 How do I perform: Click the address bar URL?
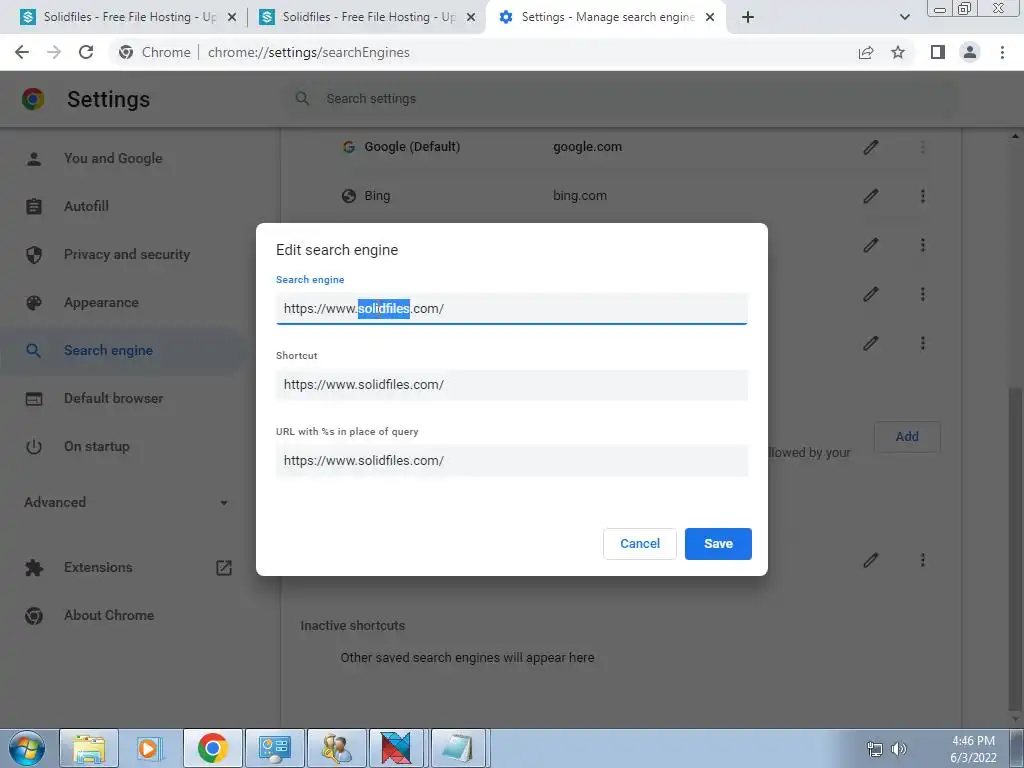[x=308, y=52]
